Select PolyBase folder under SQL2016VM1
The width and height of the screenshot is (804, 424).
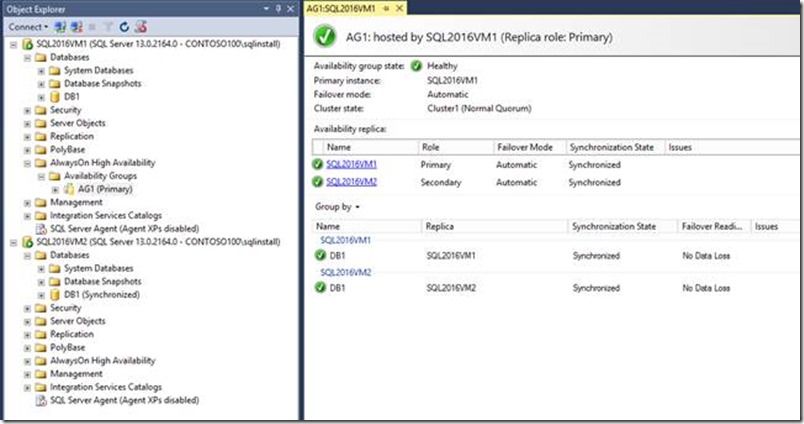pyautogui.click(x=67, y=150)
